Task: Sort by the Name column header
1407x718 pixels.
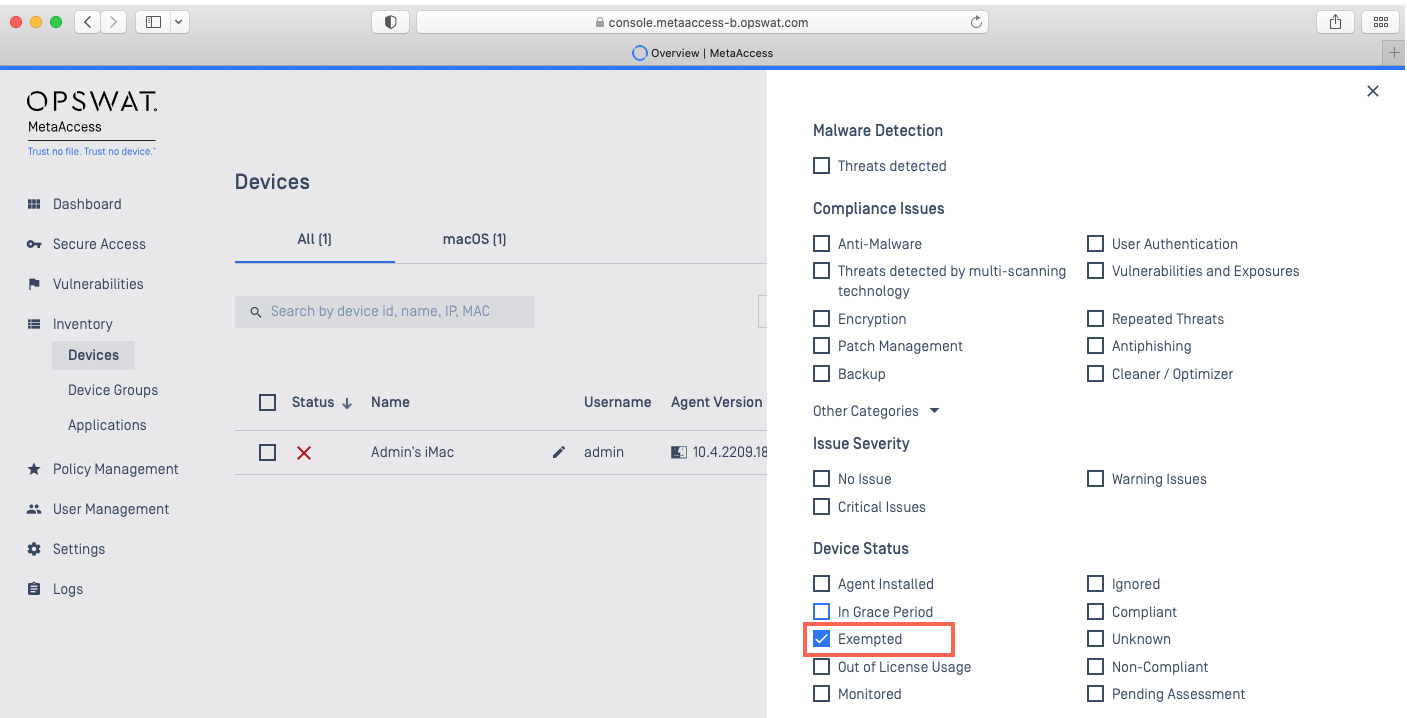Action: pyautogui.click(x=390, y=402)
